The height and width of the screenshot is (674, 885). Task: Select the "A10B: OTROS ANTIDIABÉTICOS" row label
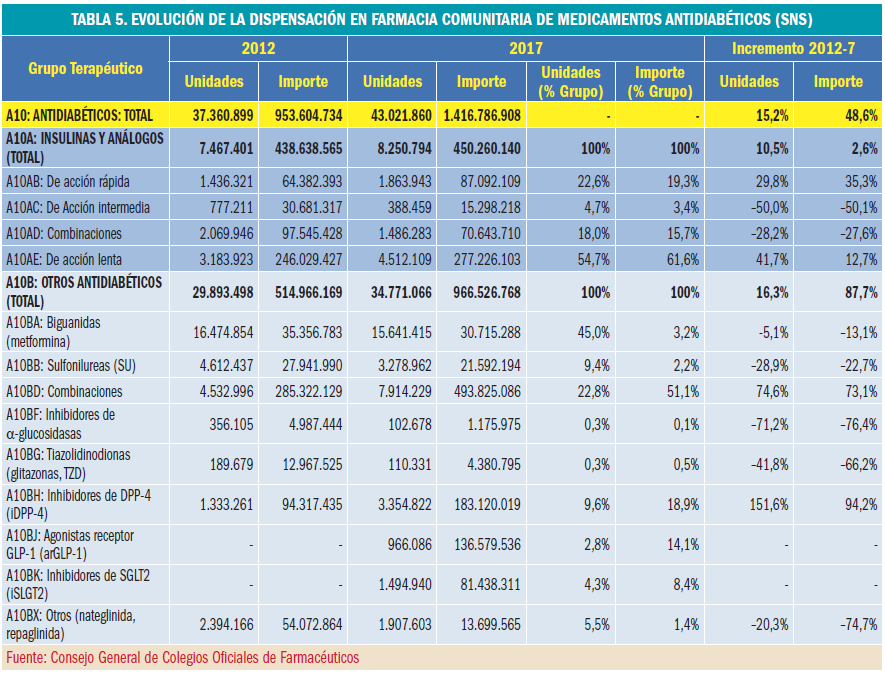pyautogui.click(x=84, y=291)
